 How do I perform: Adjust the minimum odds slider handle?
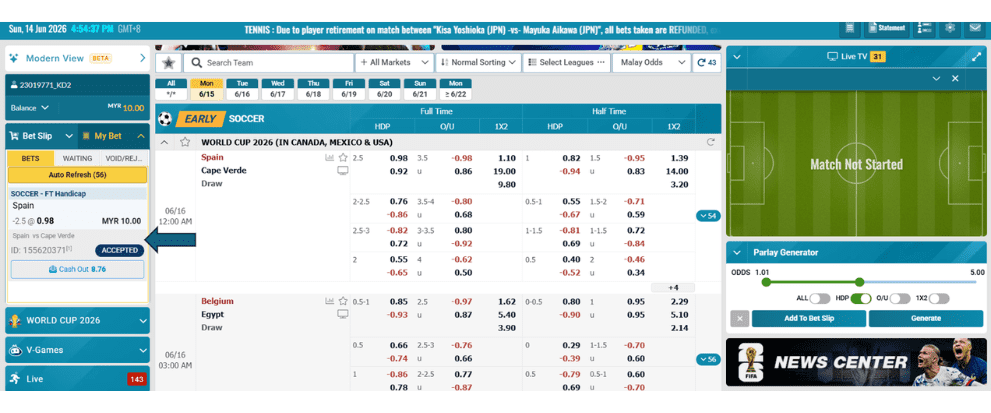pyautogui.click(x=767, y=282)
